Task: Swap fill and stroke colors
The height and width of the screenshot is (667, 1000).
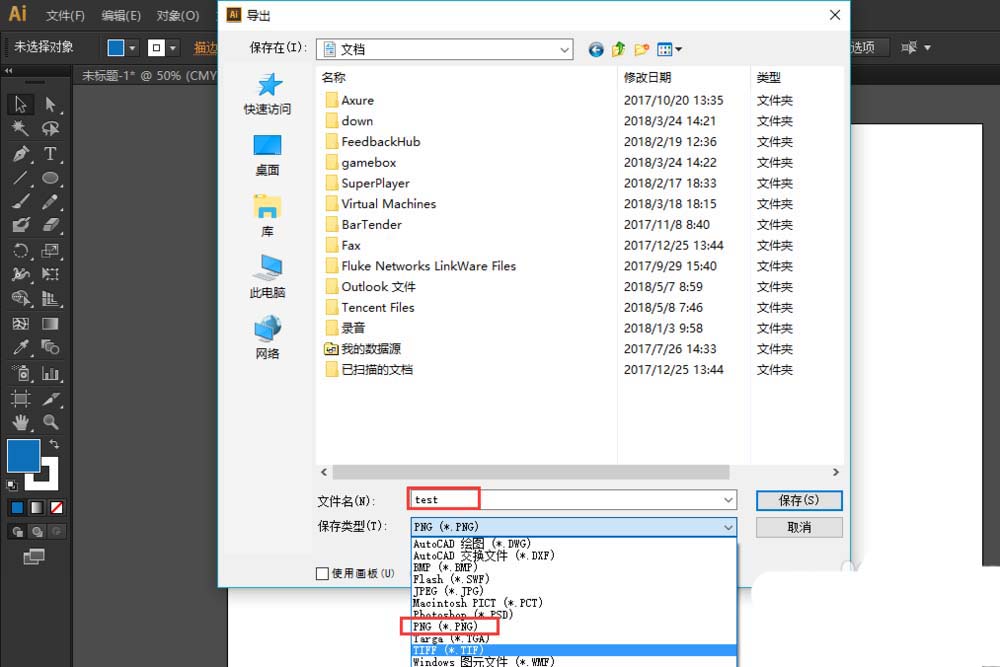Action: click(55, 443)
